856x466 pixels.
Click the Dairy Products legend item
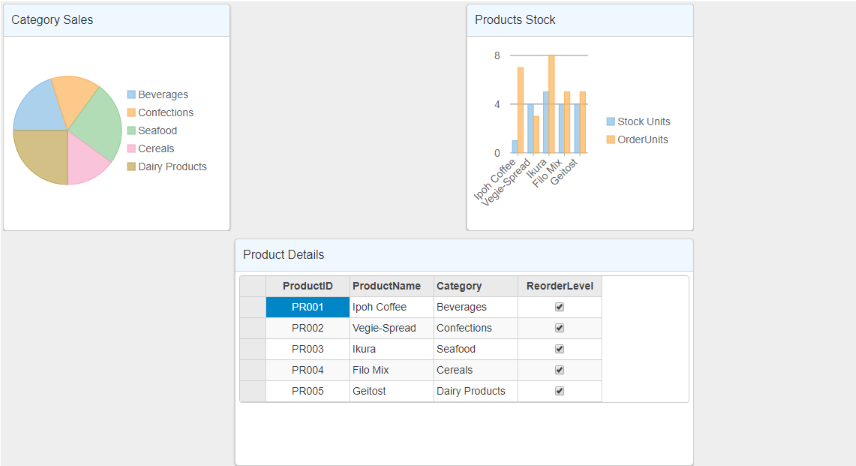click(x=172, y=167)
